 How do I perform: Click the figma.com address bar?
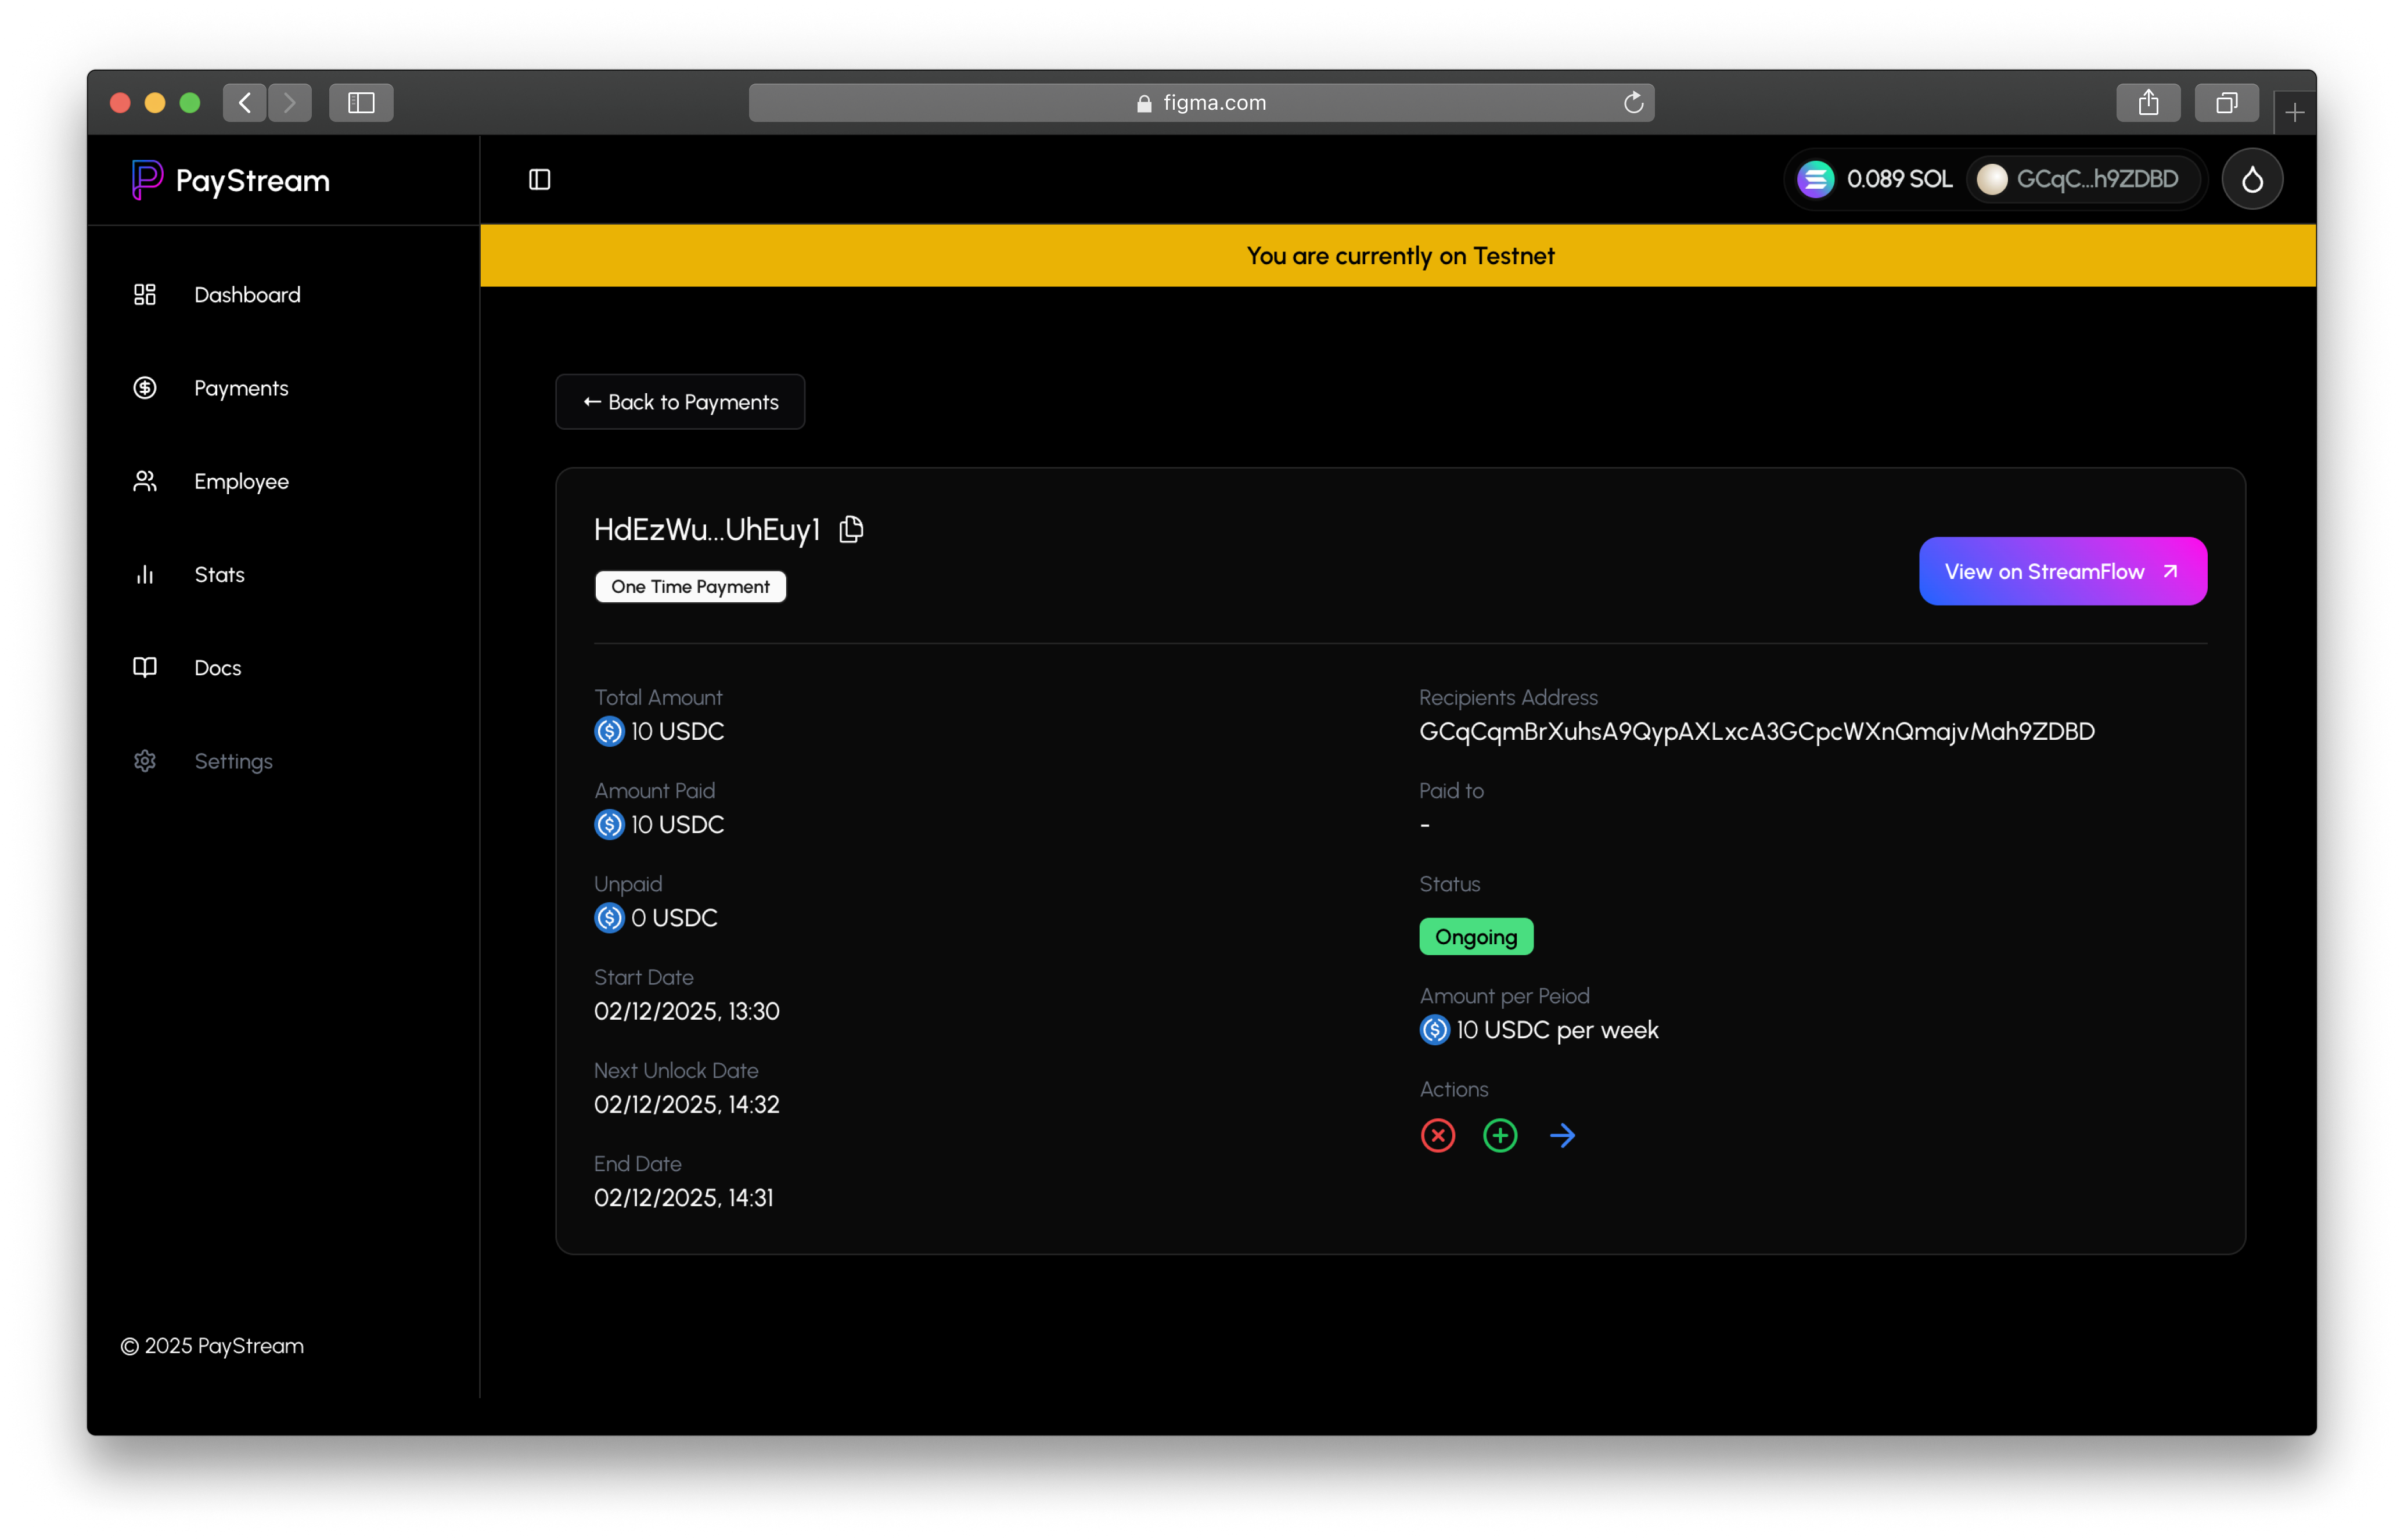(1200, 103)
